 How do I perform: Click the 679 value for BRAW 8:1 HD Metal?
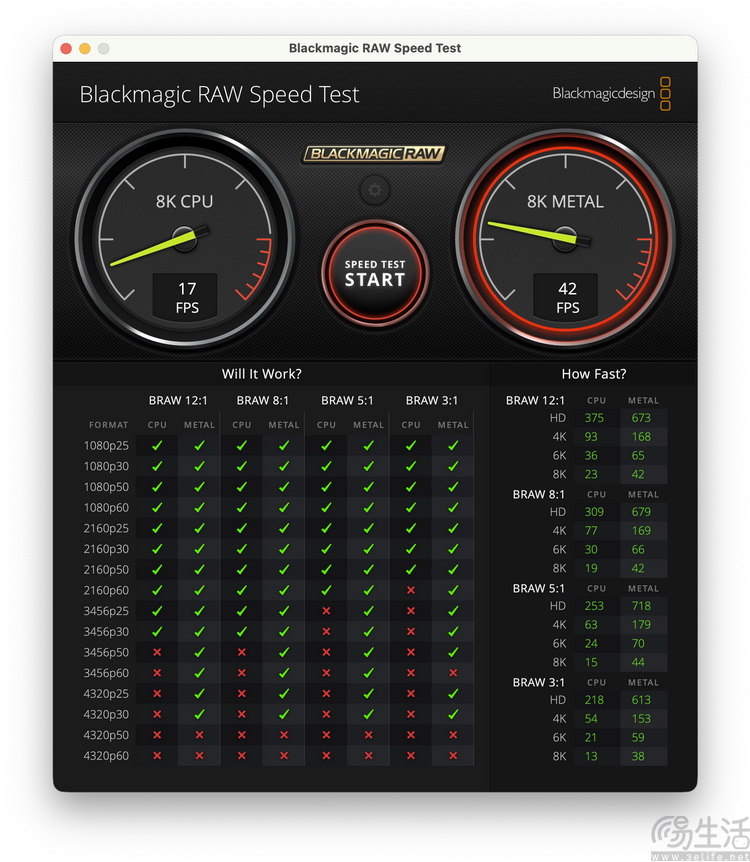click(x=641, y=512)
